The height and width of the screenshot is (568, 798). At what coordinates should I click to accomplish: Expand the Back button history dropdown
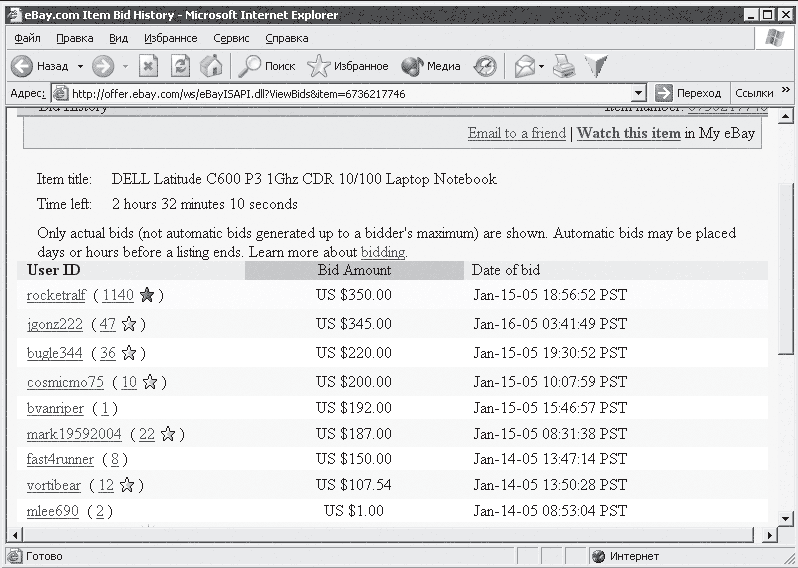78,67
